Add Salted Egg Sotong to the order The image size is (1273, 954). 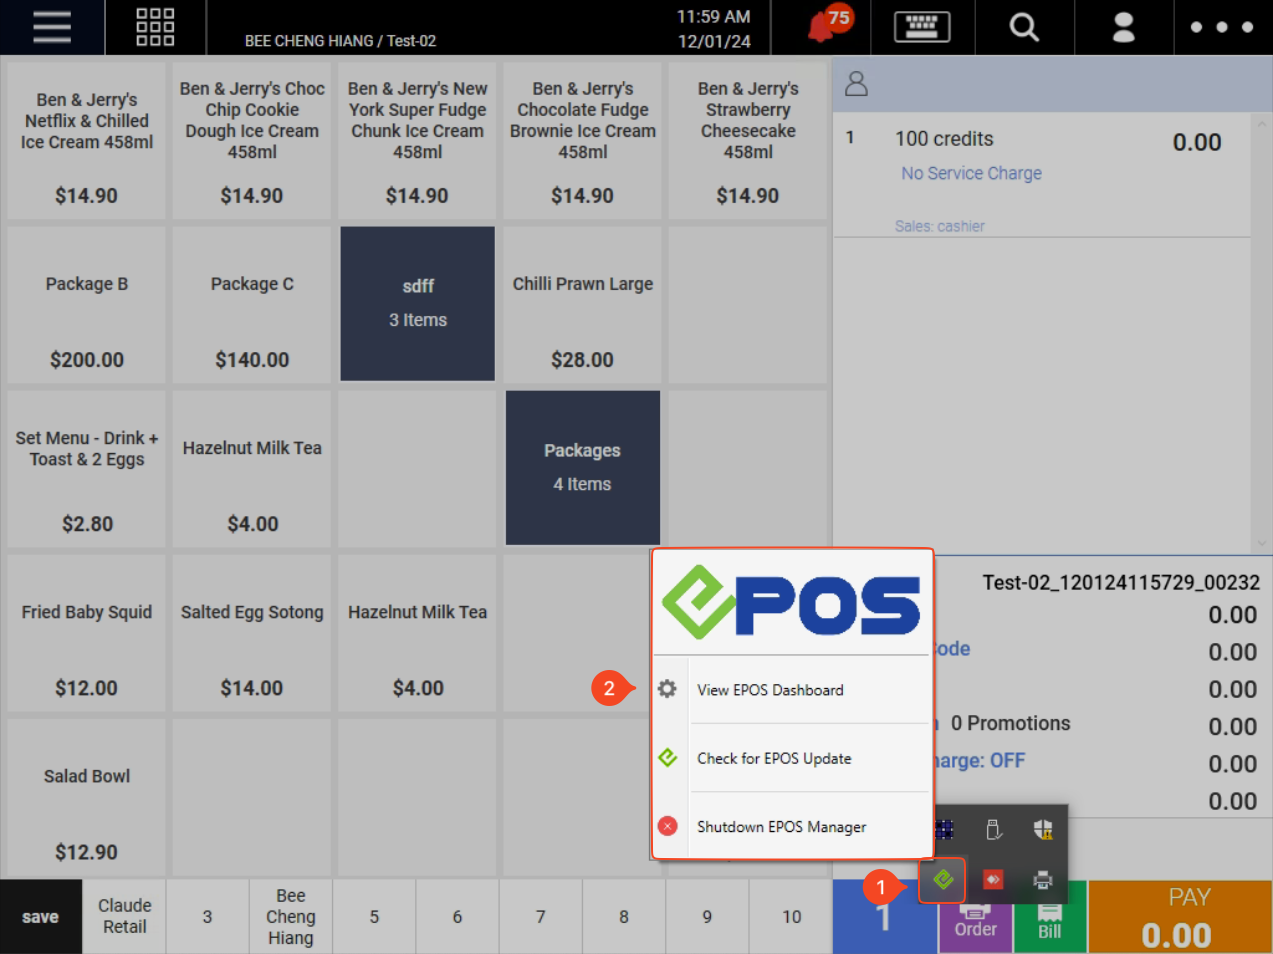252,633
